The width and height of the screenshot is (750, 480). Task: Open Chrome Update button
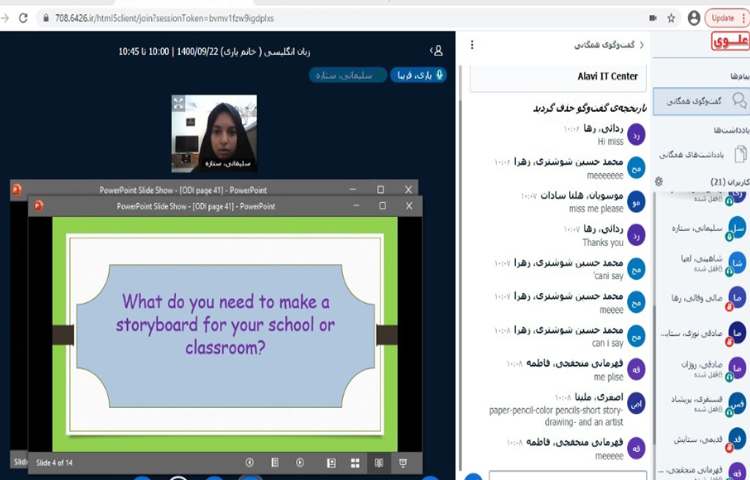[724, 18]
